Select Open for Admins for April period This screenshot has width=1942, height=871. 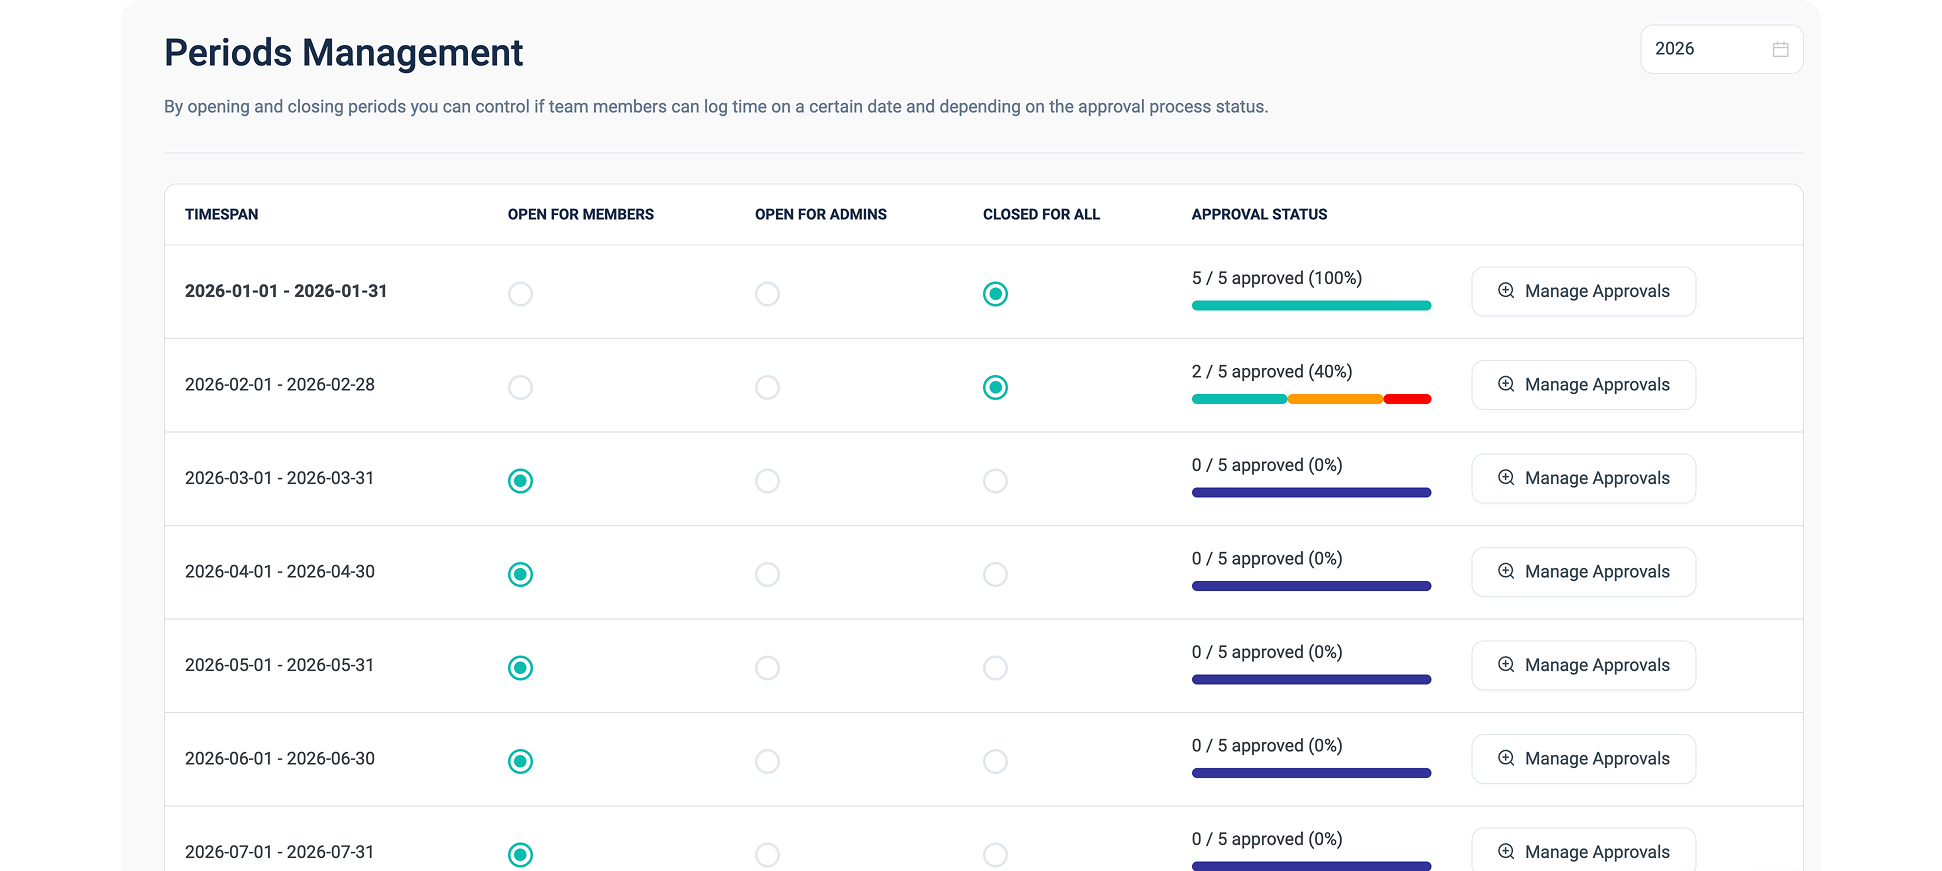[x=767, y=574]
